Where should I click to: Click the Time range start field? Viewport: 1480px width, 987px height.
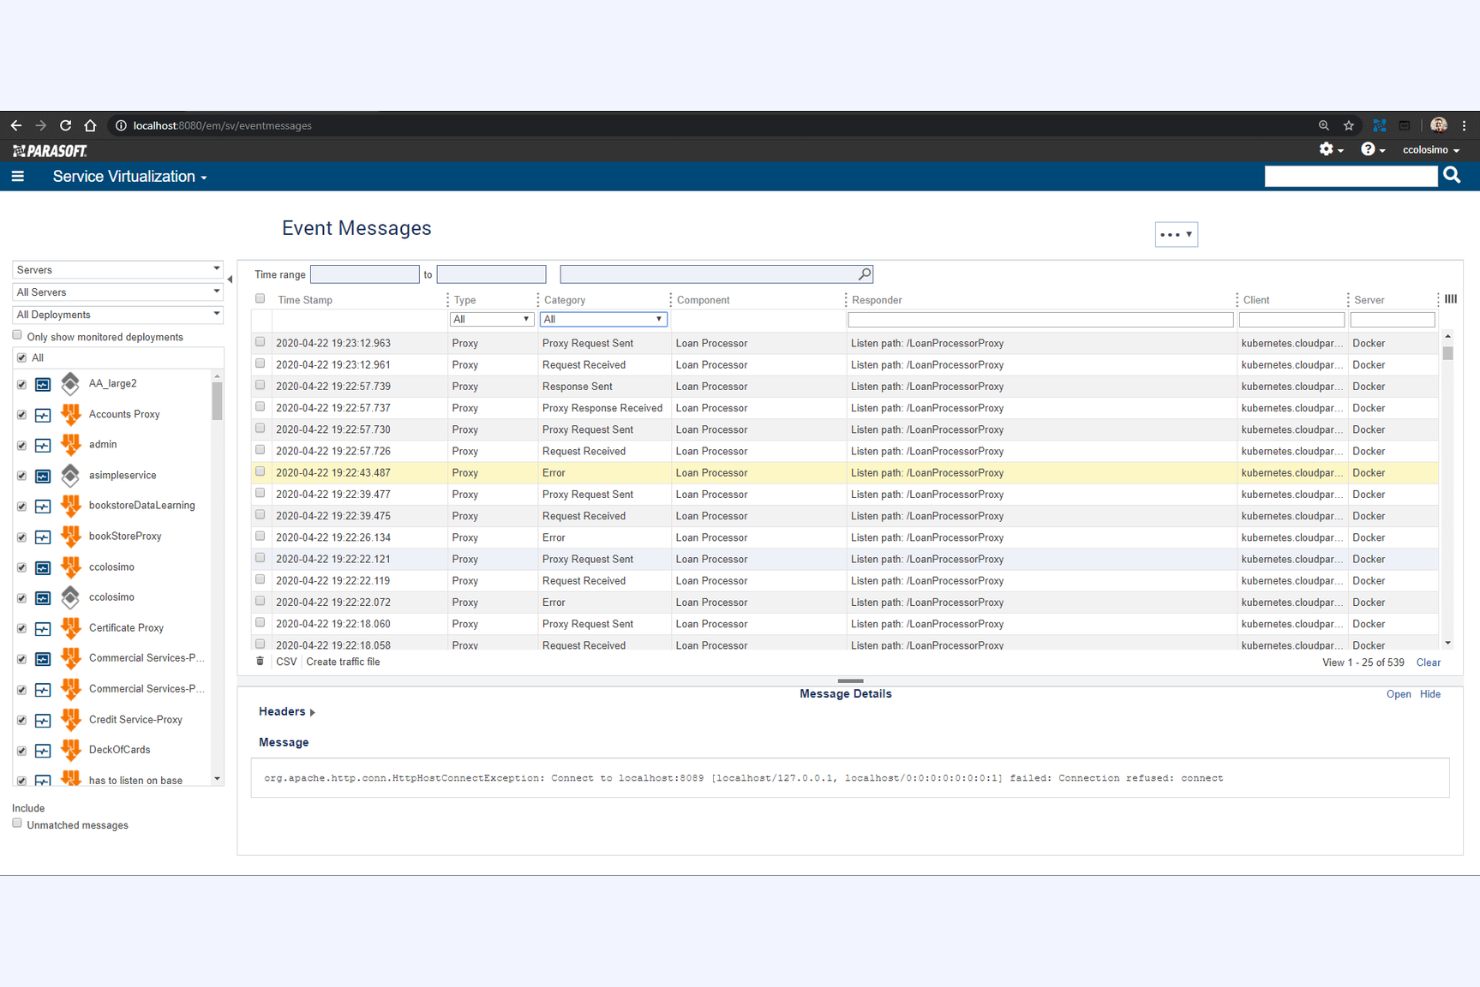364,273
